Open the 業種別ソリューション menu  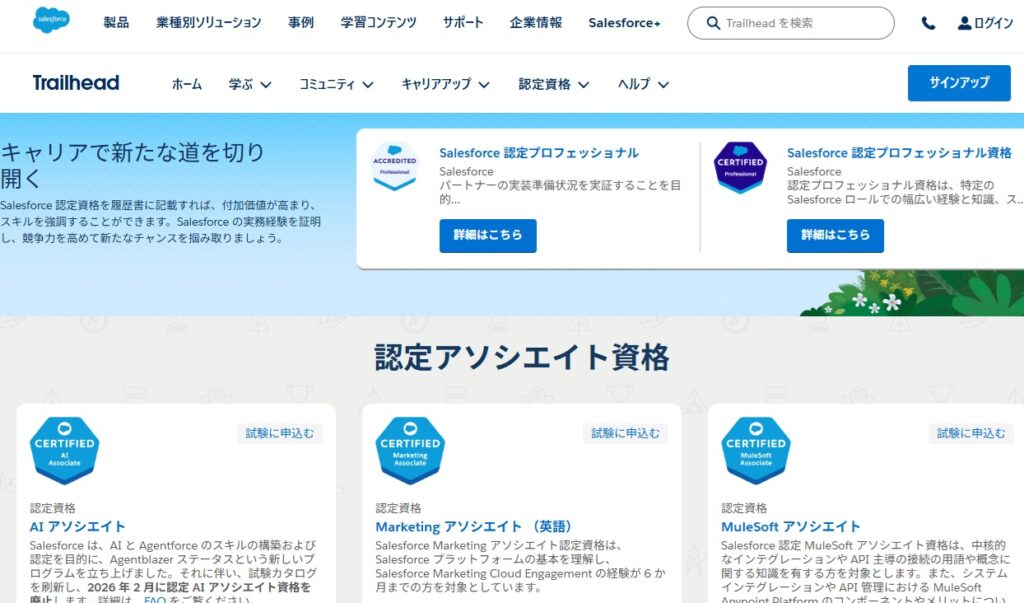point(208,23)
